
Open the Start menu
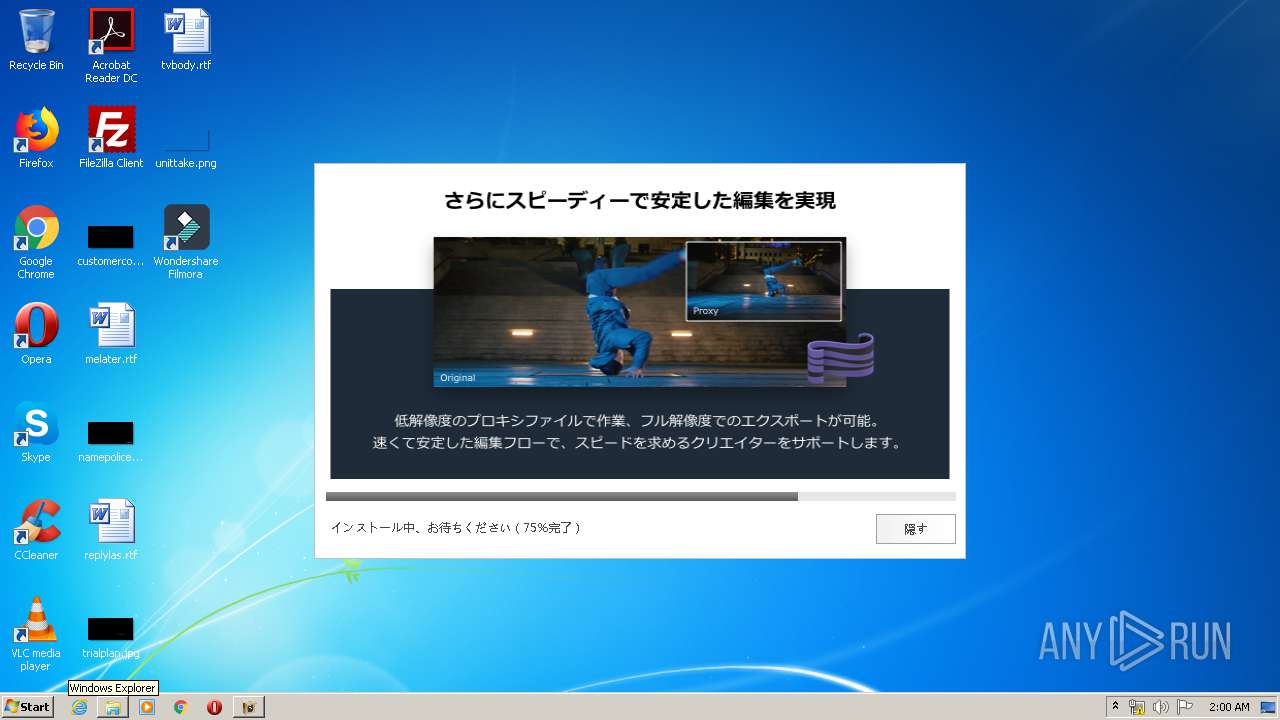[27, 707]
